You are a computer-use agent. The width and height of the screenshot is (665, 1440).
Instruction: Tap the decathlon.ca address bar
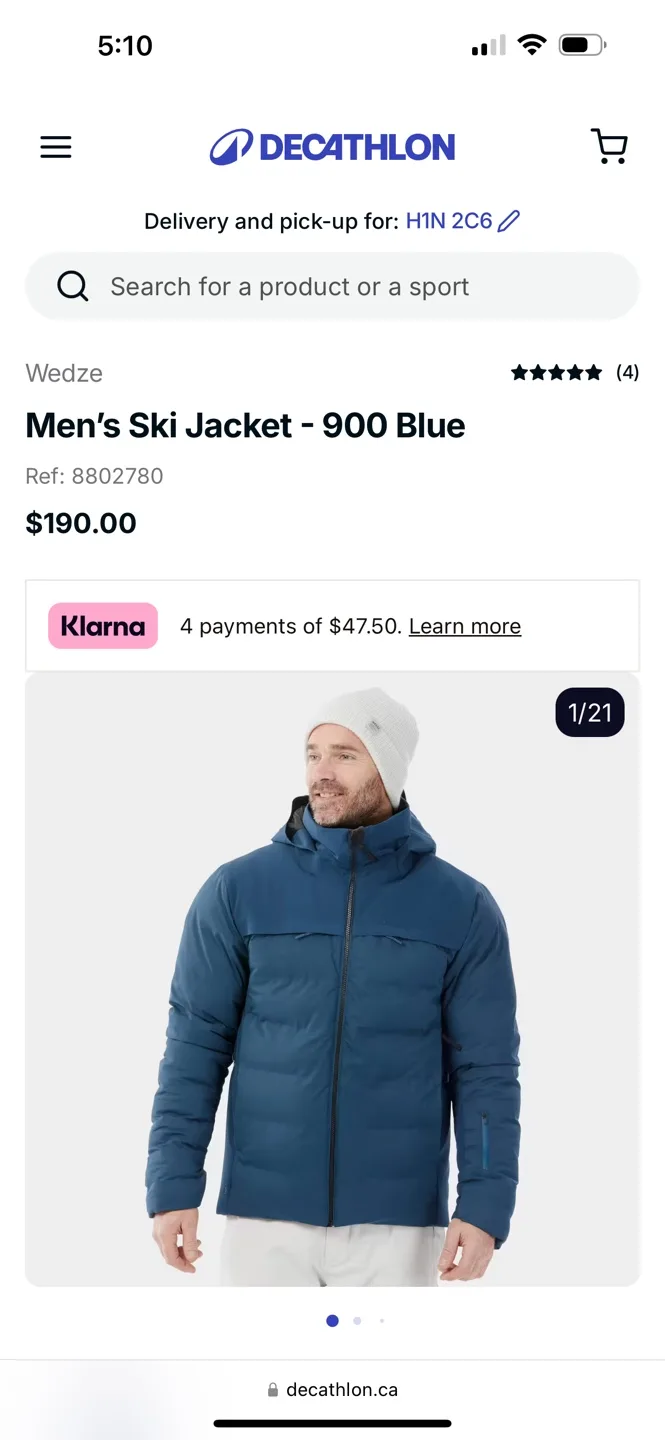pyautogui.click(x=332, y=1390)
